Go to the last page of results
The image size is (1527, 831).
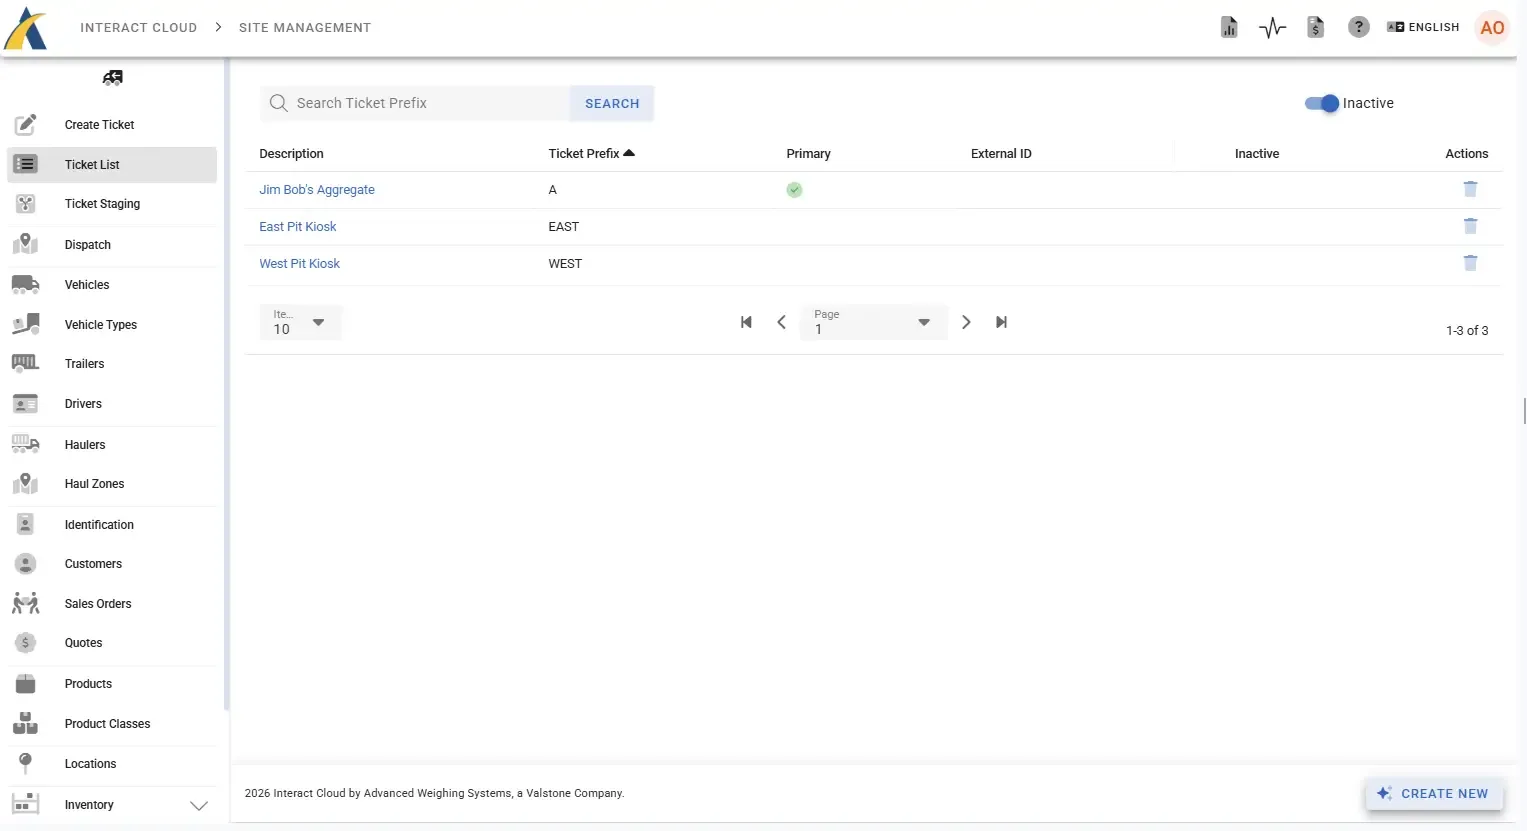click(1001, 322)
